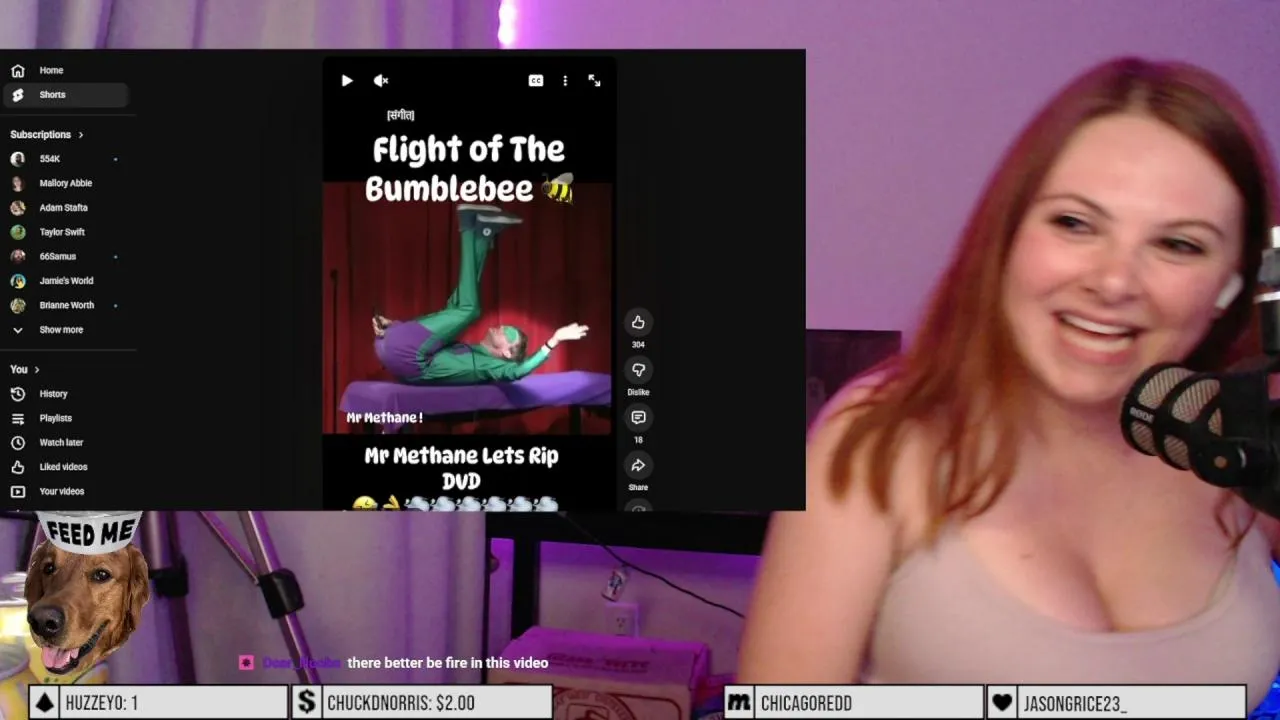Screen dimensions: 1280x720
Task: Click the m icon beside CHICAGOREDD
Action: pos(739,703)
